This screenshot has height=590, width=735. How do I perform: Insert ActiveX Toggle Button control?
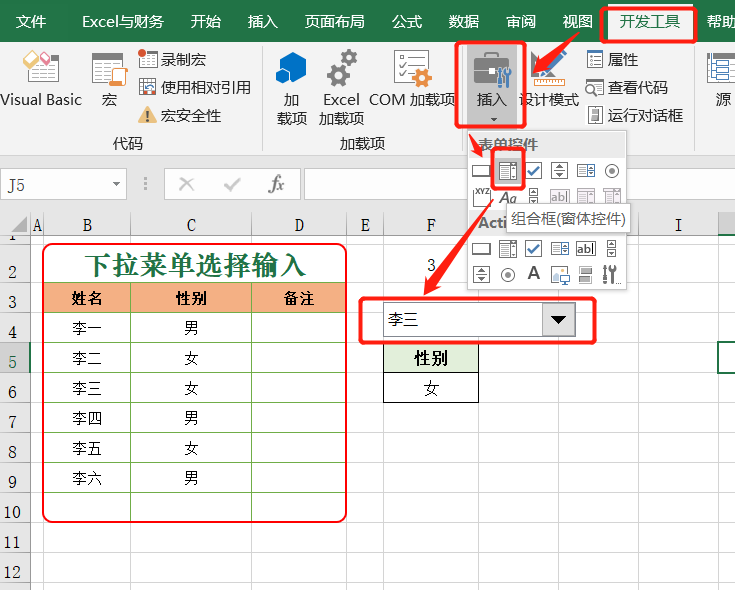[x=585, y=275]
